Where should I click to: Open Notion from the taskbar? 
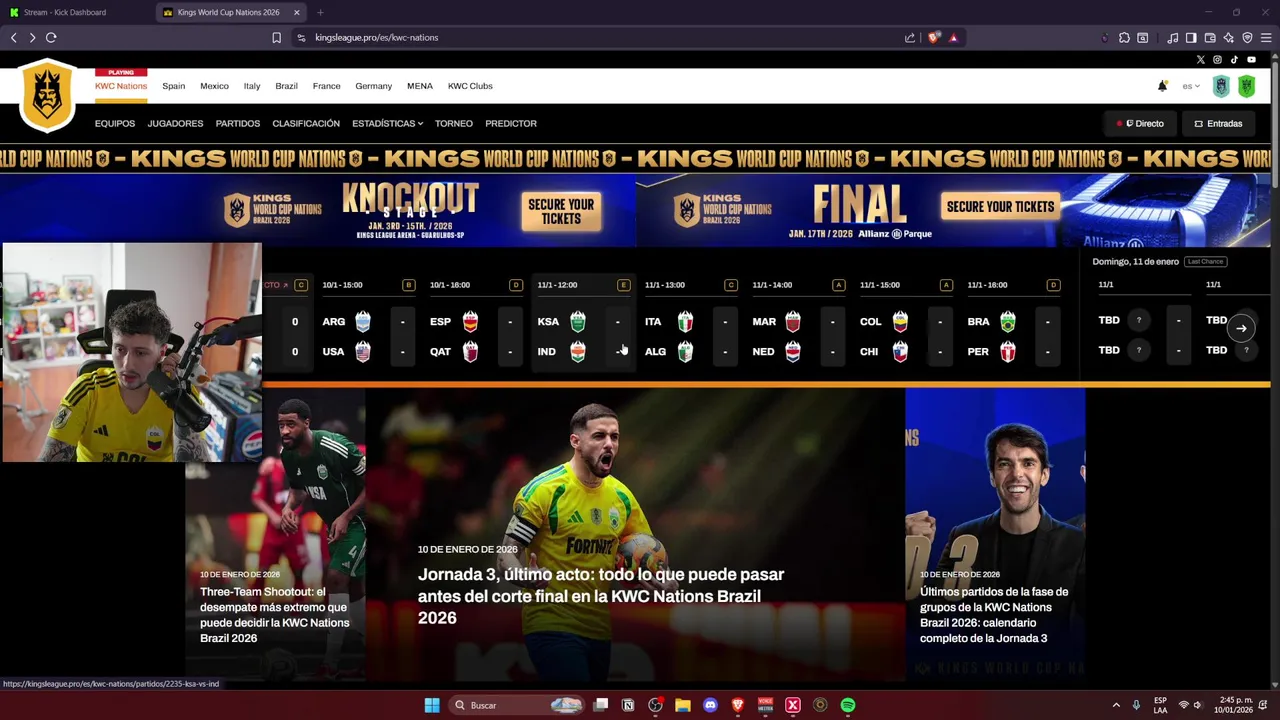[628, 705]
